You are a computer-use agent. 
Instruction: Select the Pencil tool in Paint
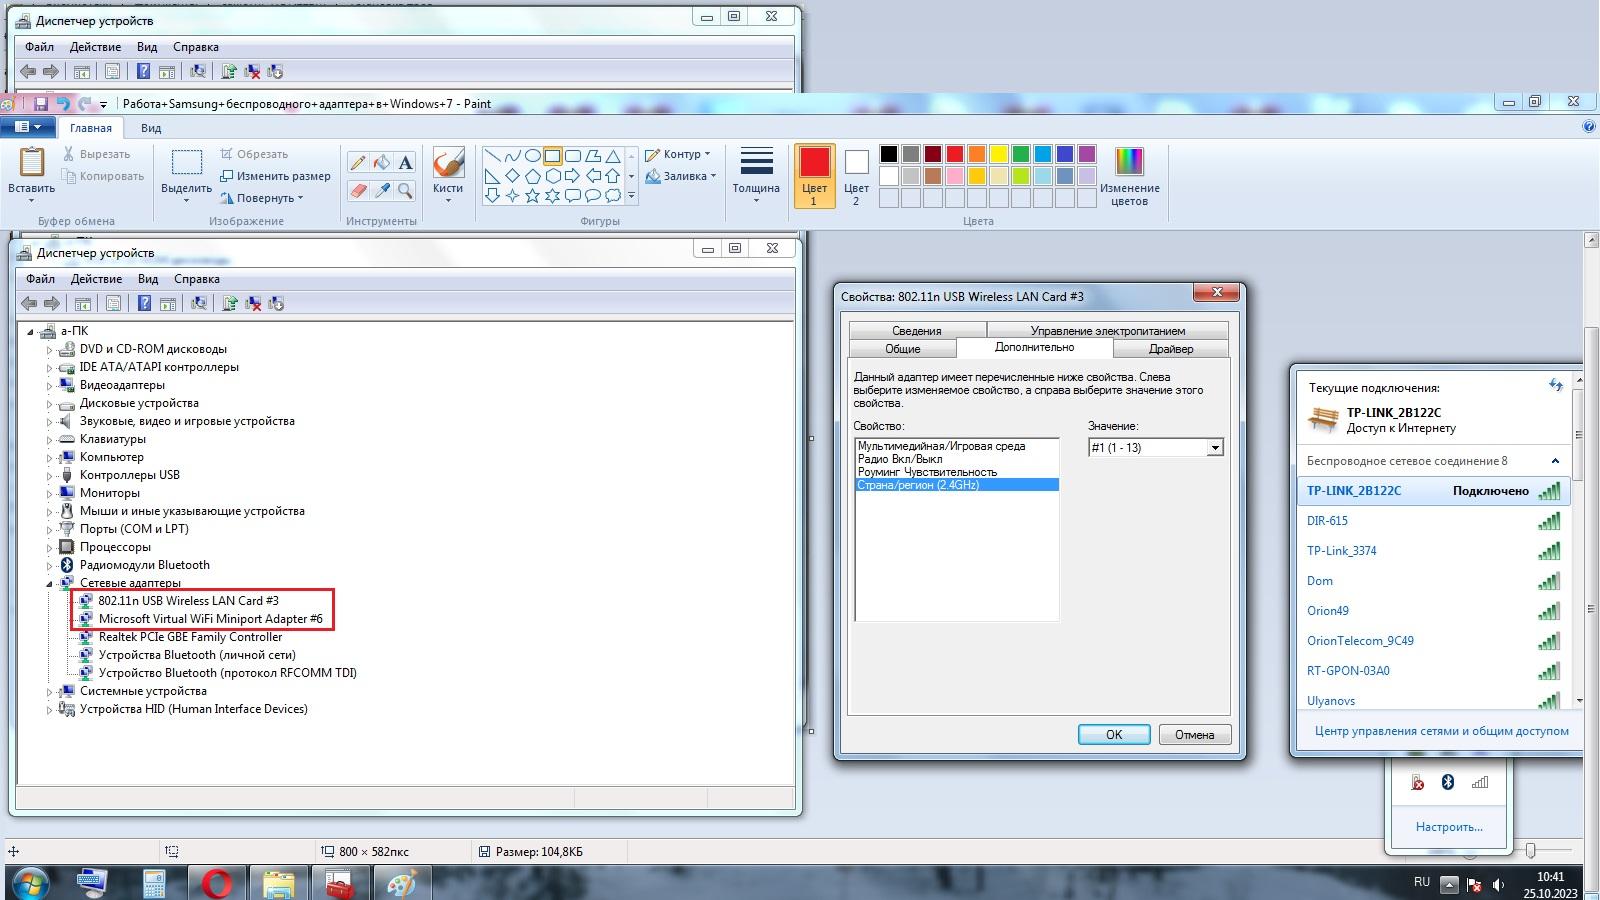(358, 162)
